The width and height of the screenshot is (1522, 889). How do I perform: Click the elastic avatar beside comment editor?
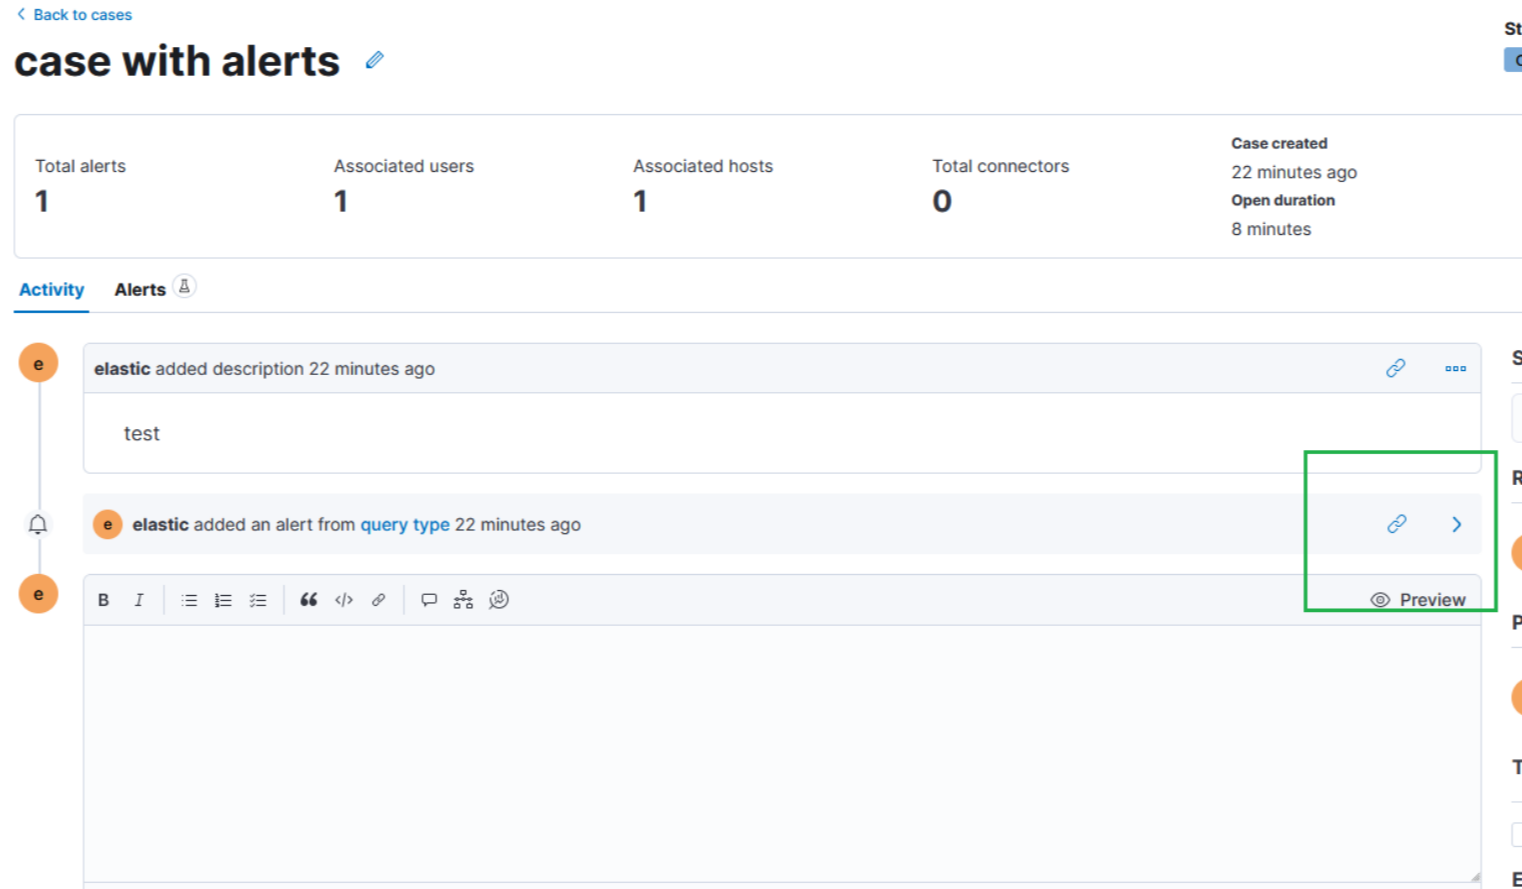click(x=39, y=594)
